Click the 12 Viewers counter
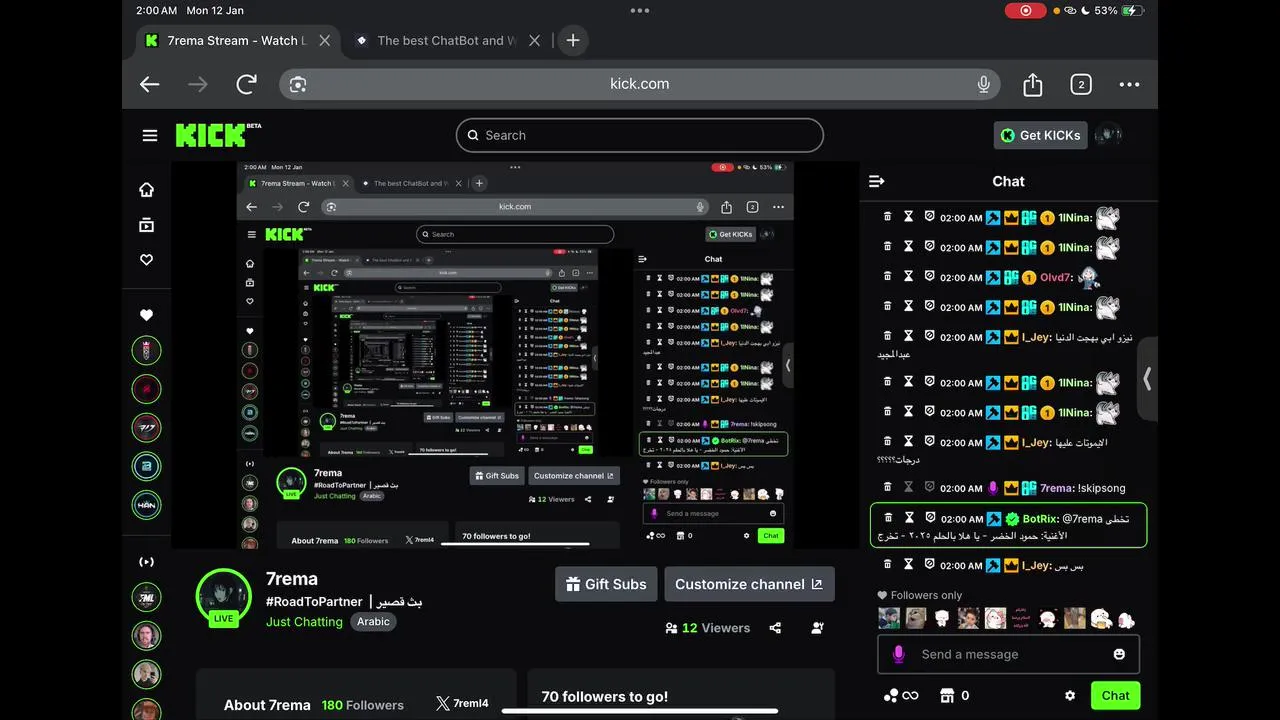 tap(707, 628)
